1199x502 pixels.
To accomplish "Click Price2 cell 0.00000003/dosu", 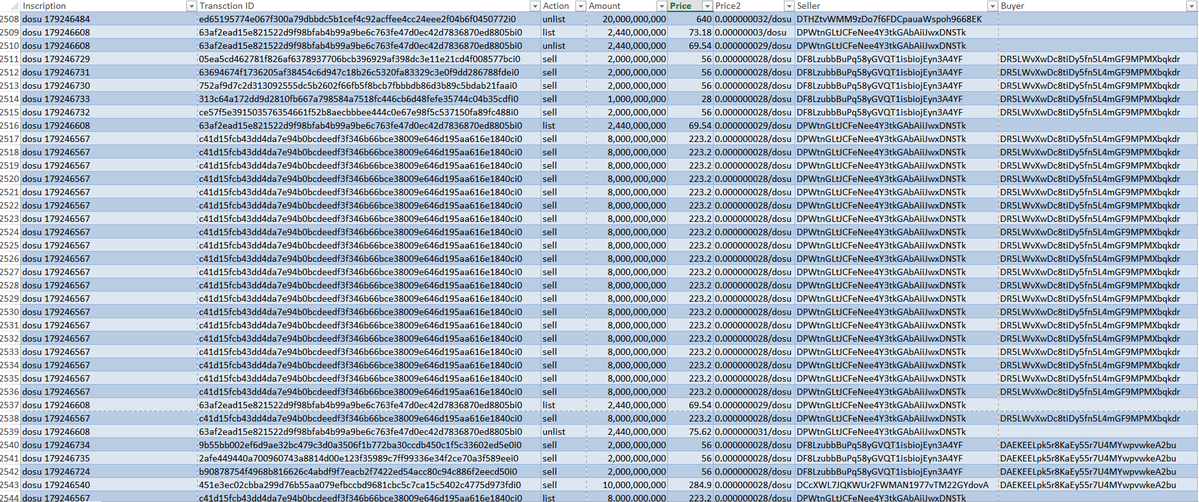I will coord(753,32).
